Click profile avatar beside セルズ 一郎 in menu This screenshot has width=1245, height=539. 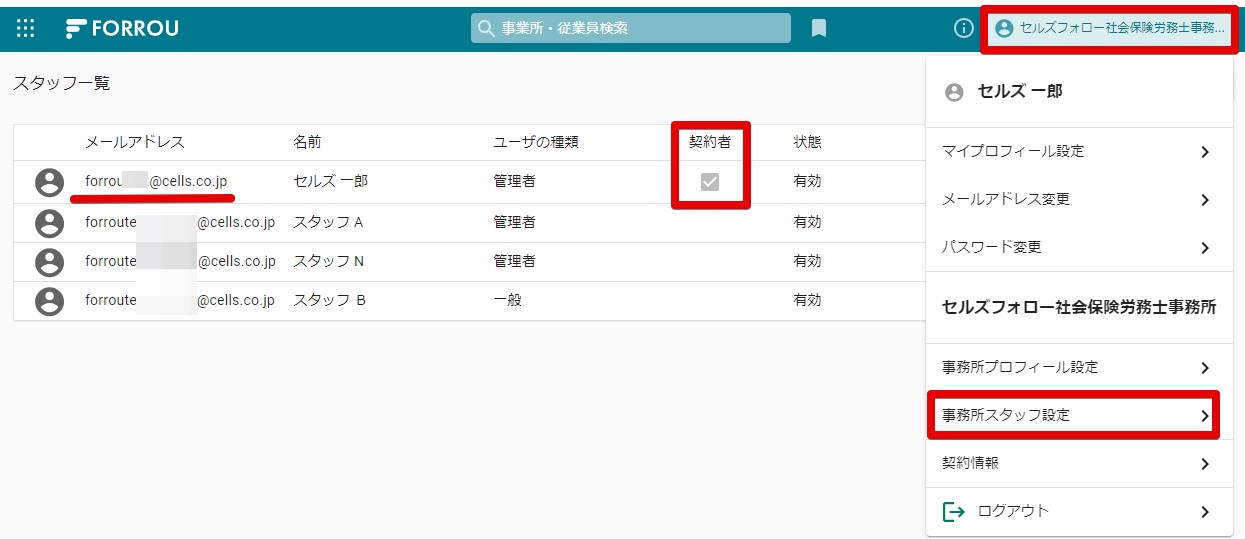click(x=954, y=92)
